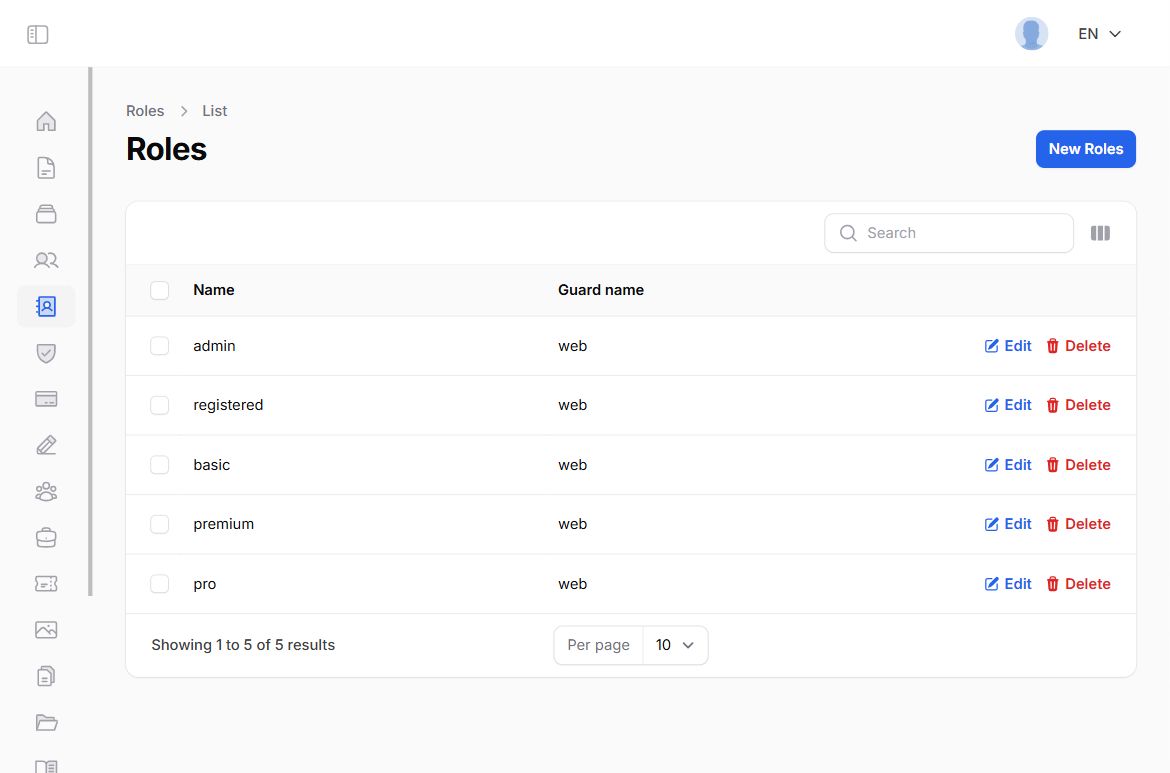Select the premium role checkbox

pyautogui.click(x=160, y=524)
